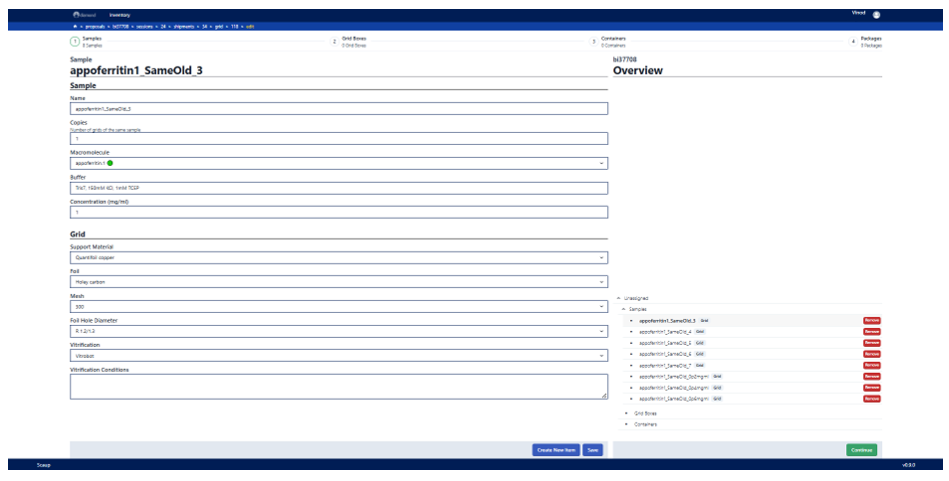The image size is (949, 481).
Task: Click the Overview heading
Action: (x=637, y=70)
